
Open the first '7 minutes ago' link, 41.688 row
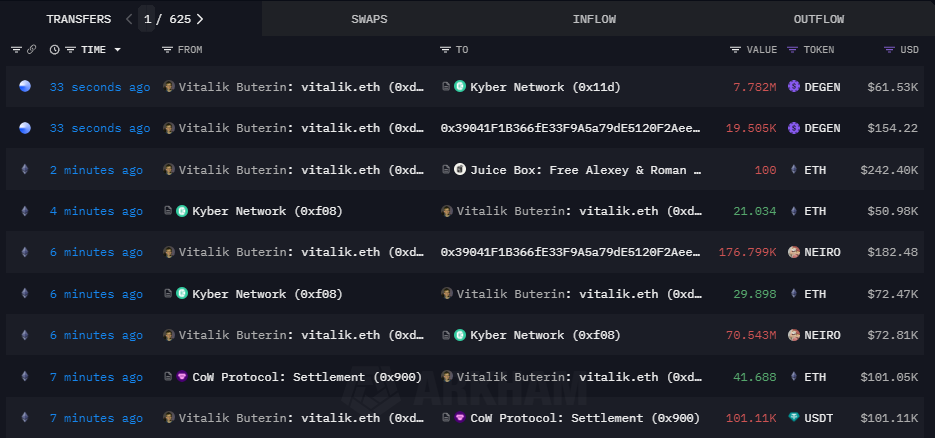(96, 377)
